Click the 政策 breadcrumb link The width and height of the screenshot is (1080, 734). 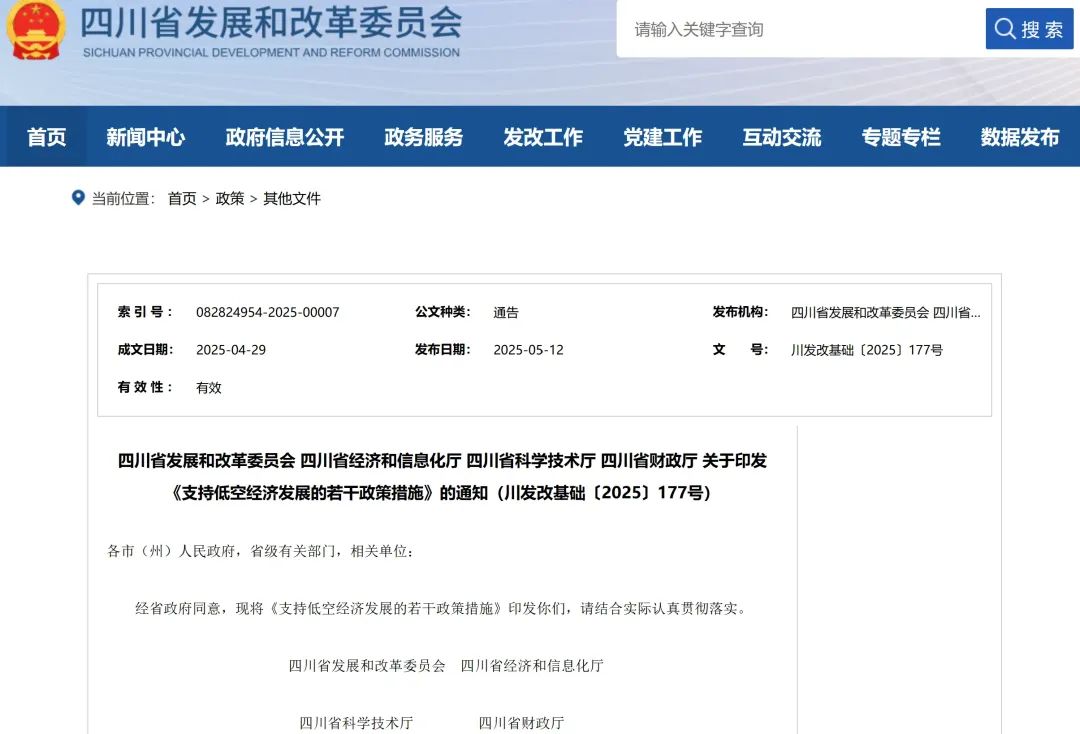click(x=230, y=199)
